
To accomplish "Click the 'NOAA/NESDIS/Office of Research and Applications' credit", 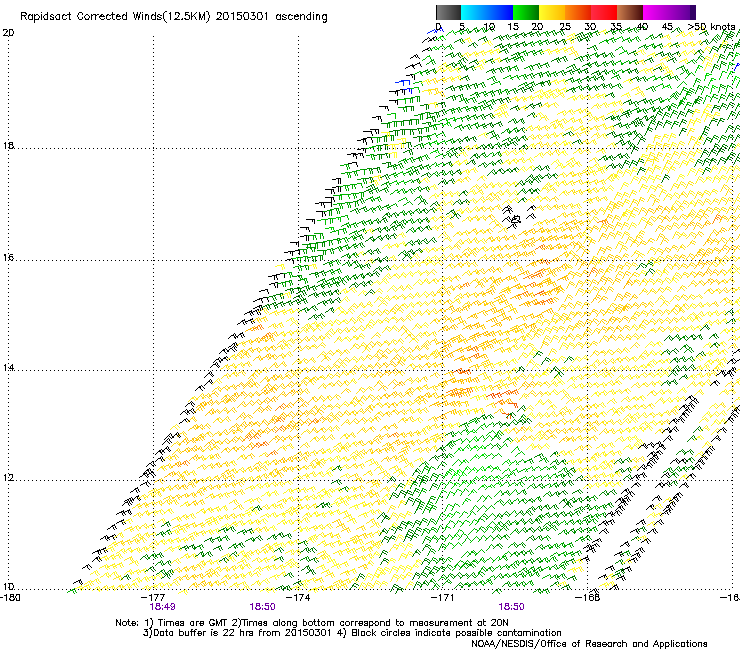I will coord(589,644).
